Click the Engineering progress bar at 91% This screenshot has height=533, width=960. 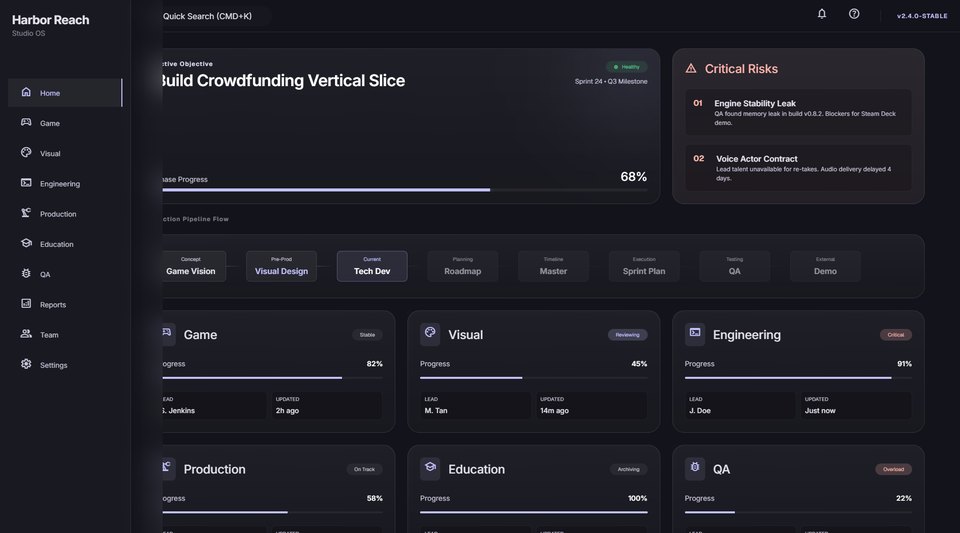point(798,378)
